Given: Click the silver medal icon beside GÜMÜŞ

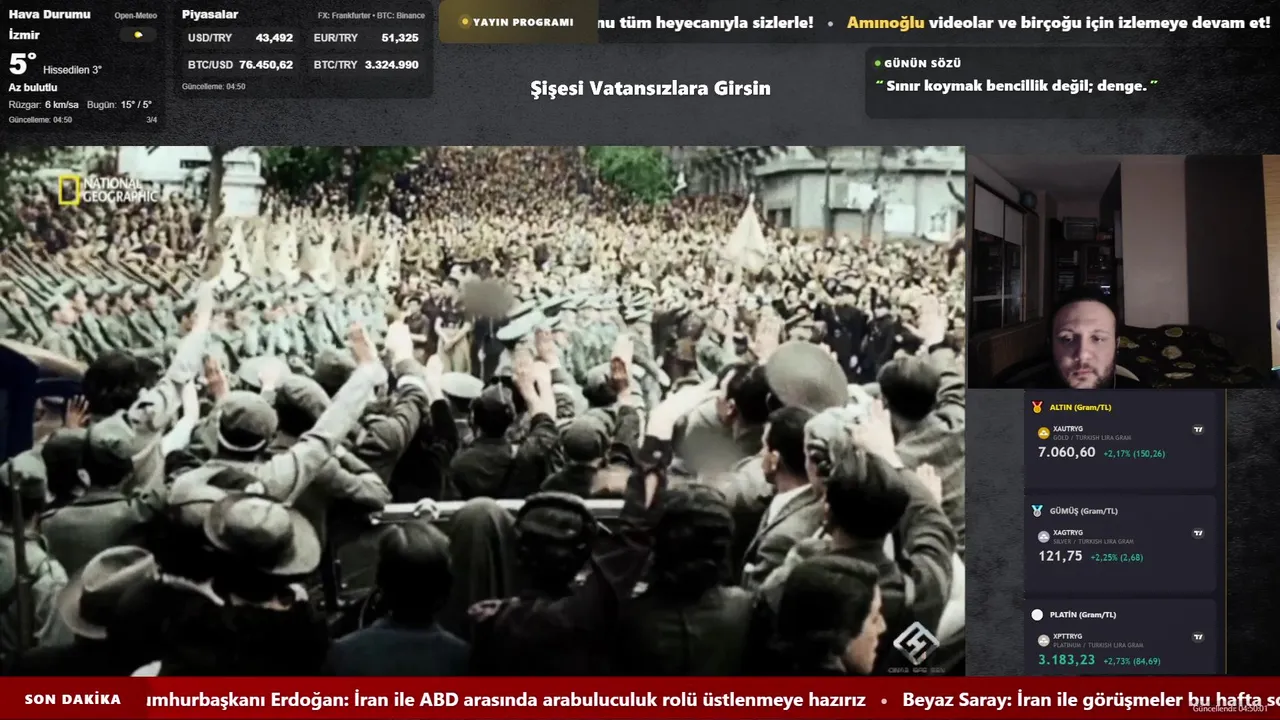Looking at the screenshot, I should click(1037, 511).
